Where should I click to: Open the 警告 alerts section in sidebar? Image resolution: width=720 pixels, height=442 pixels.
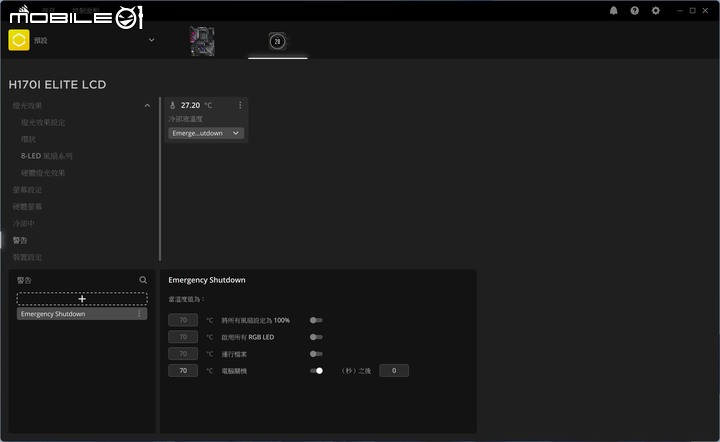pos(20,240)
